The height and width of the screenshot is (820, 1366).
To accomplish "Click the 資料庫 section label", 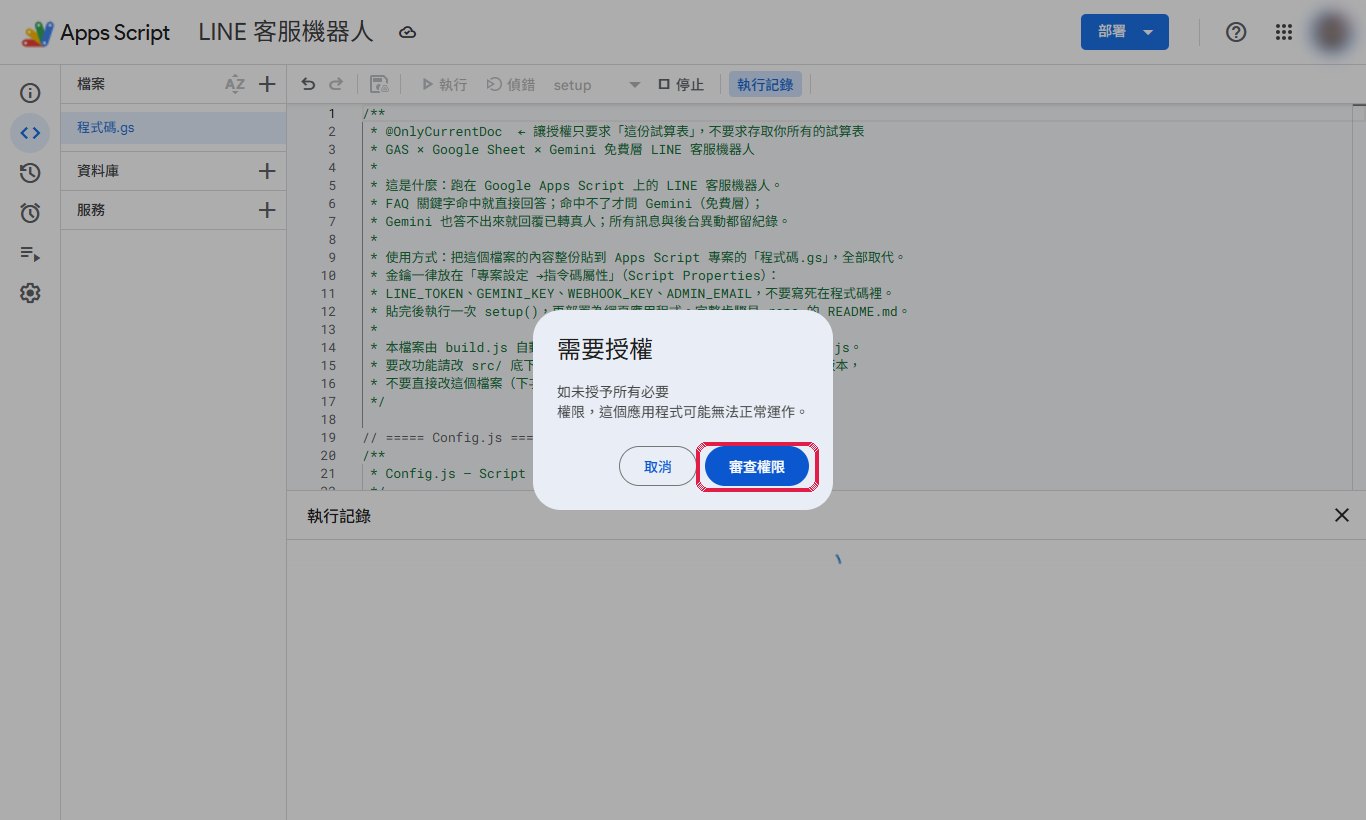I will pyautogui.click(x=98, y=171).
